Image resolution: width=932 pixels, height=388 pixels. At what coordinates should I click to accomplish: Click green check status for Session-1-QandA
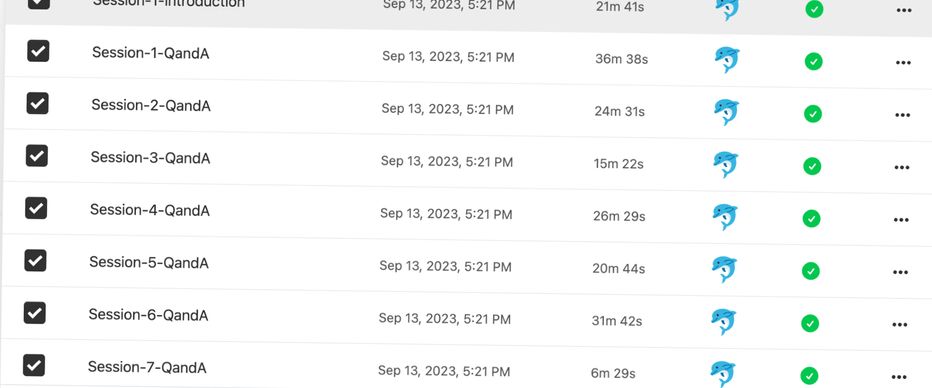[x=813, y=61]
